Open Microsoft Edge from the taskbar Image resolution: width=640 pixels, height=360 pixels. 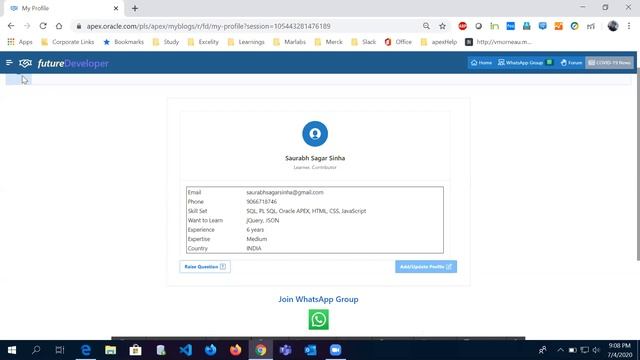(x=86, y=350)
